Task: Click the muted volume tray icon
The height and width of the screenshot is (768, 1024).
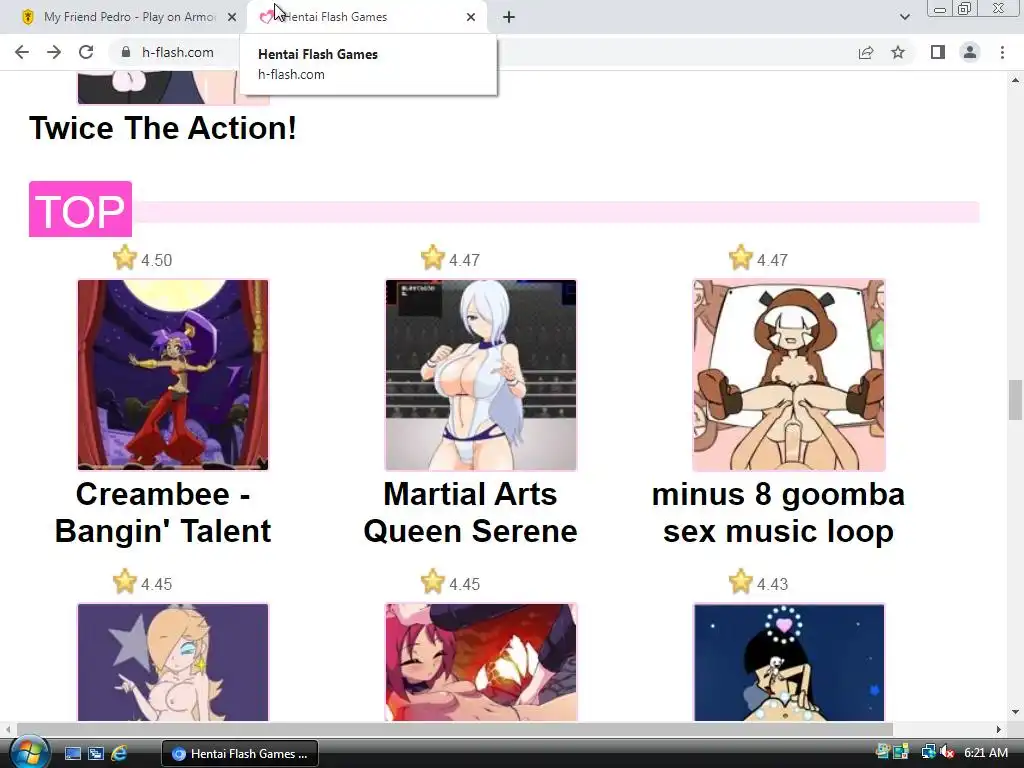Action: click(x=948, y=753)
